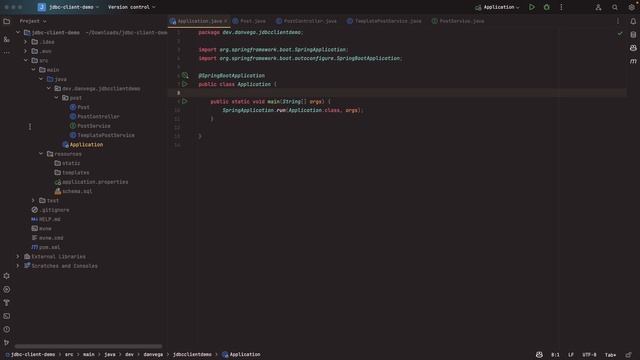Click Copilot status icon in the status bar
This screenshot has width=640, height=360.
[539, 355]
